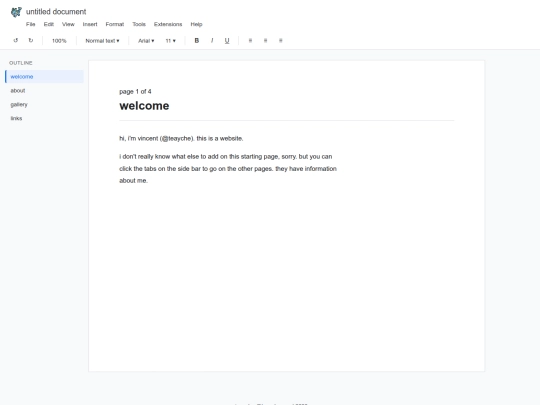Toggle italic formatting
This screenshot has height=405, width=540.
pyautogui.click(x=212, y=41)
